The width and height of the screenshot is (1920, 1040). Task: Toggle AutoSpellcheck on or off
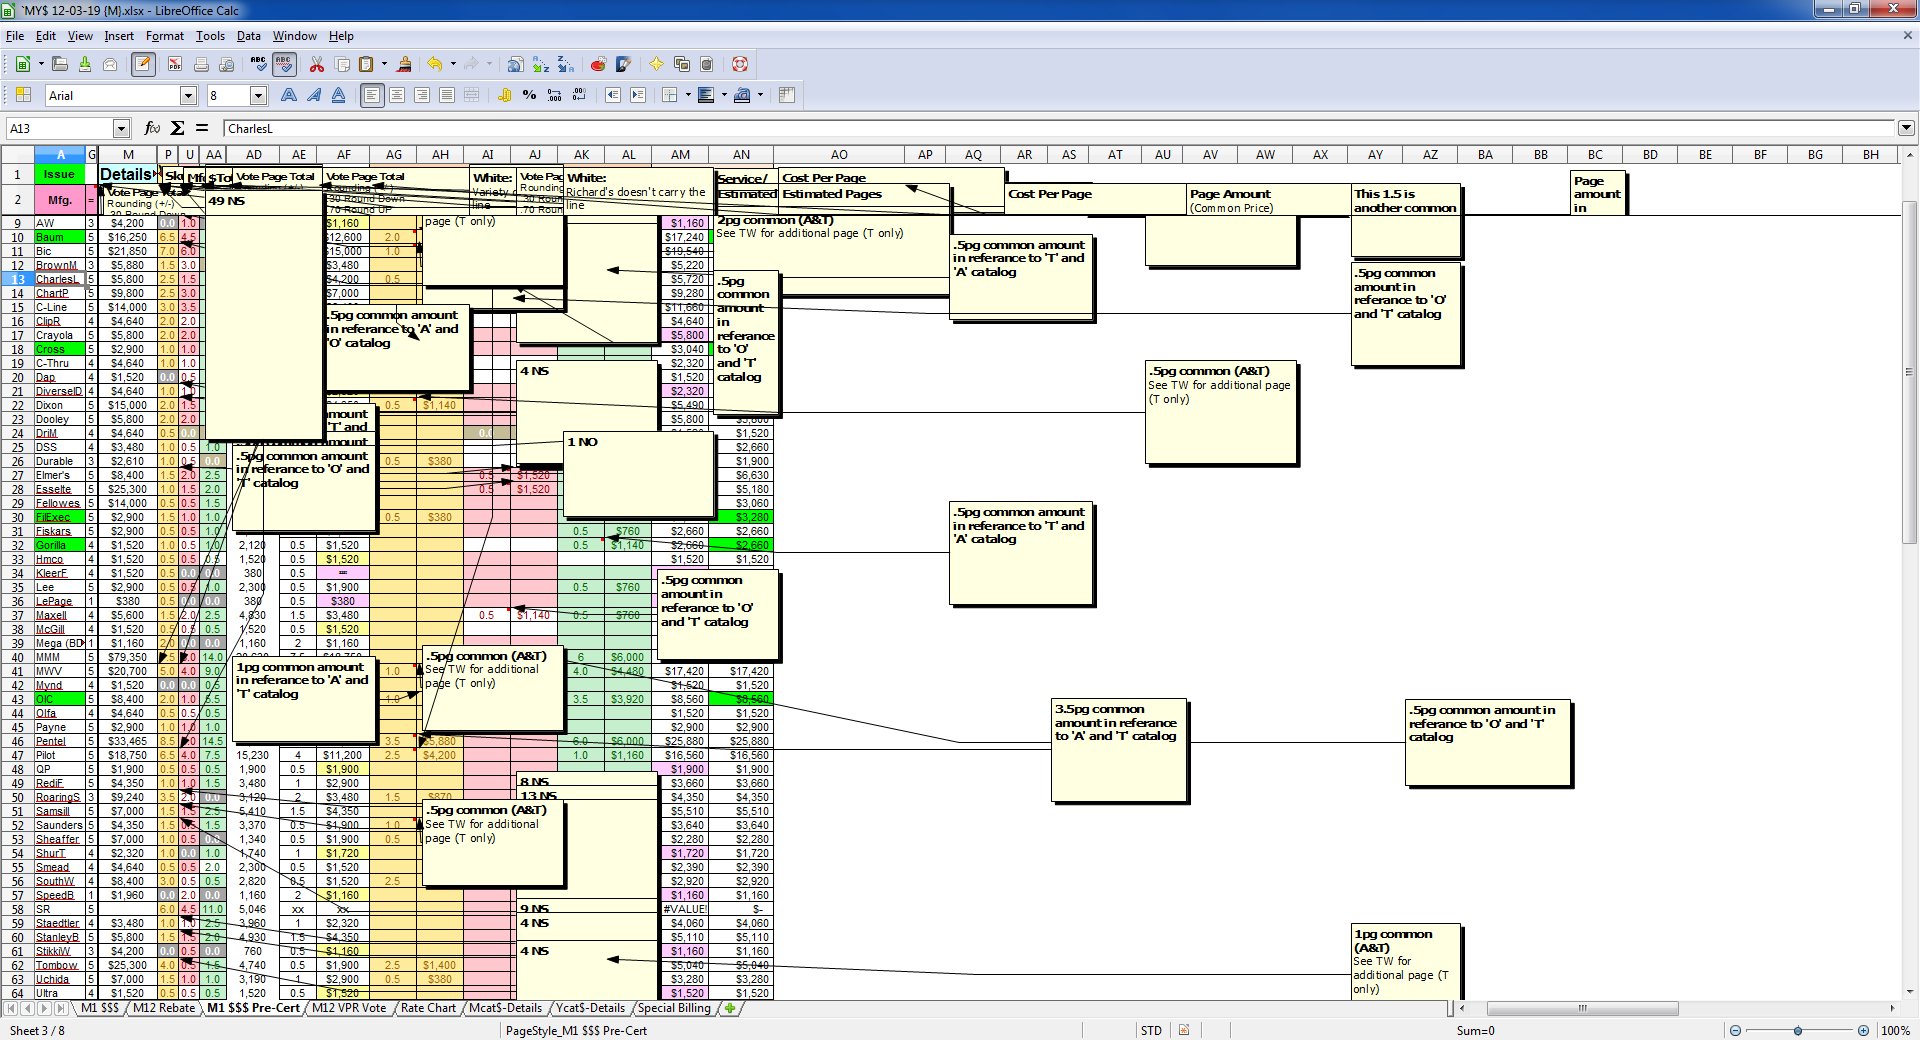click(x=284, y=64)
